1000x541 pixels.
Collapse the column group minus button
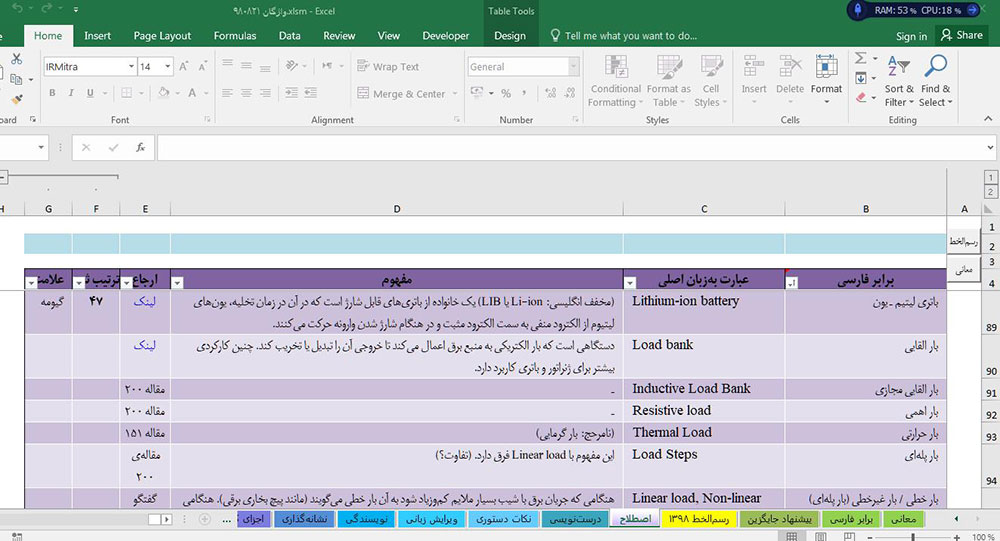[x=3, y=177]
